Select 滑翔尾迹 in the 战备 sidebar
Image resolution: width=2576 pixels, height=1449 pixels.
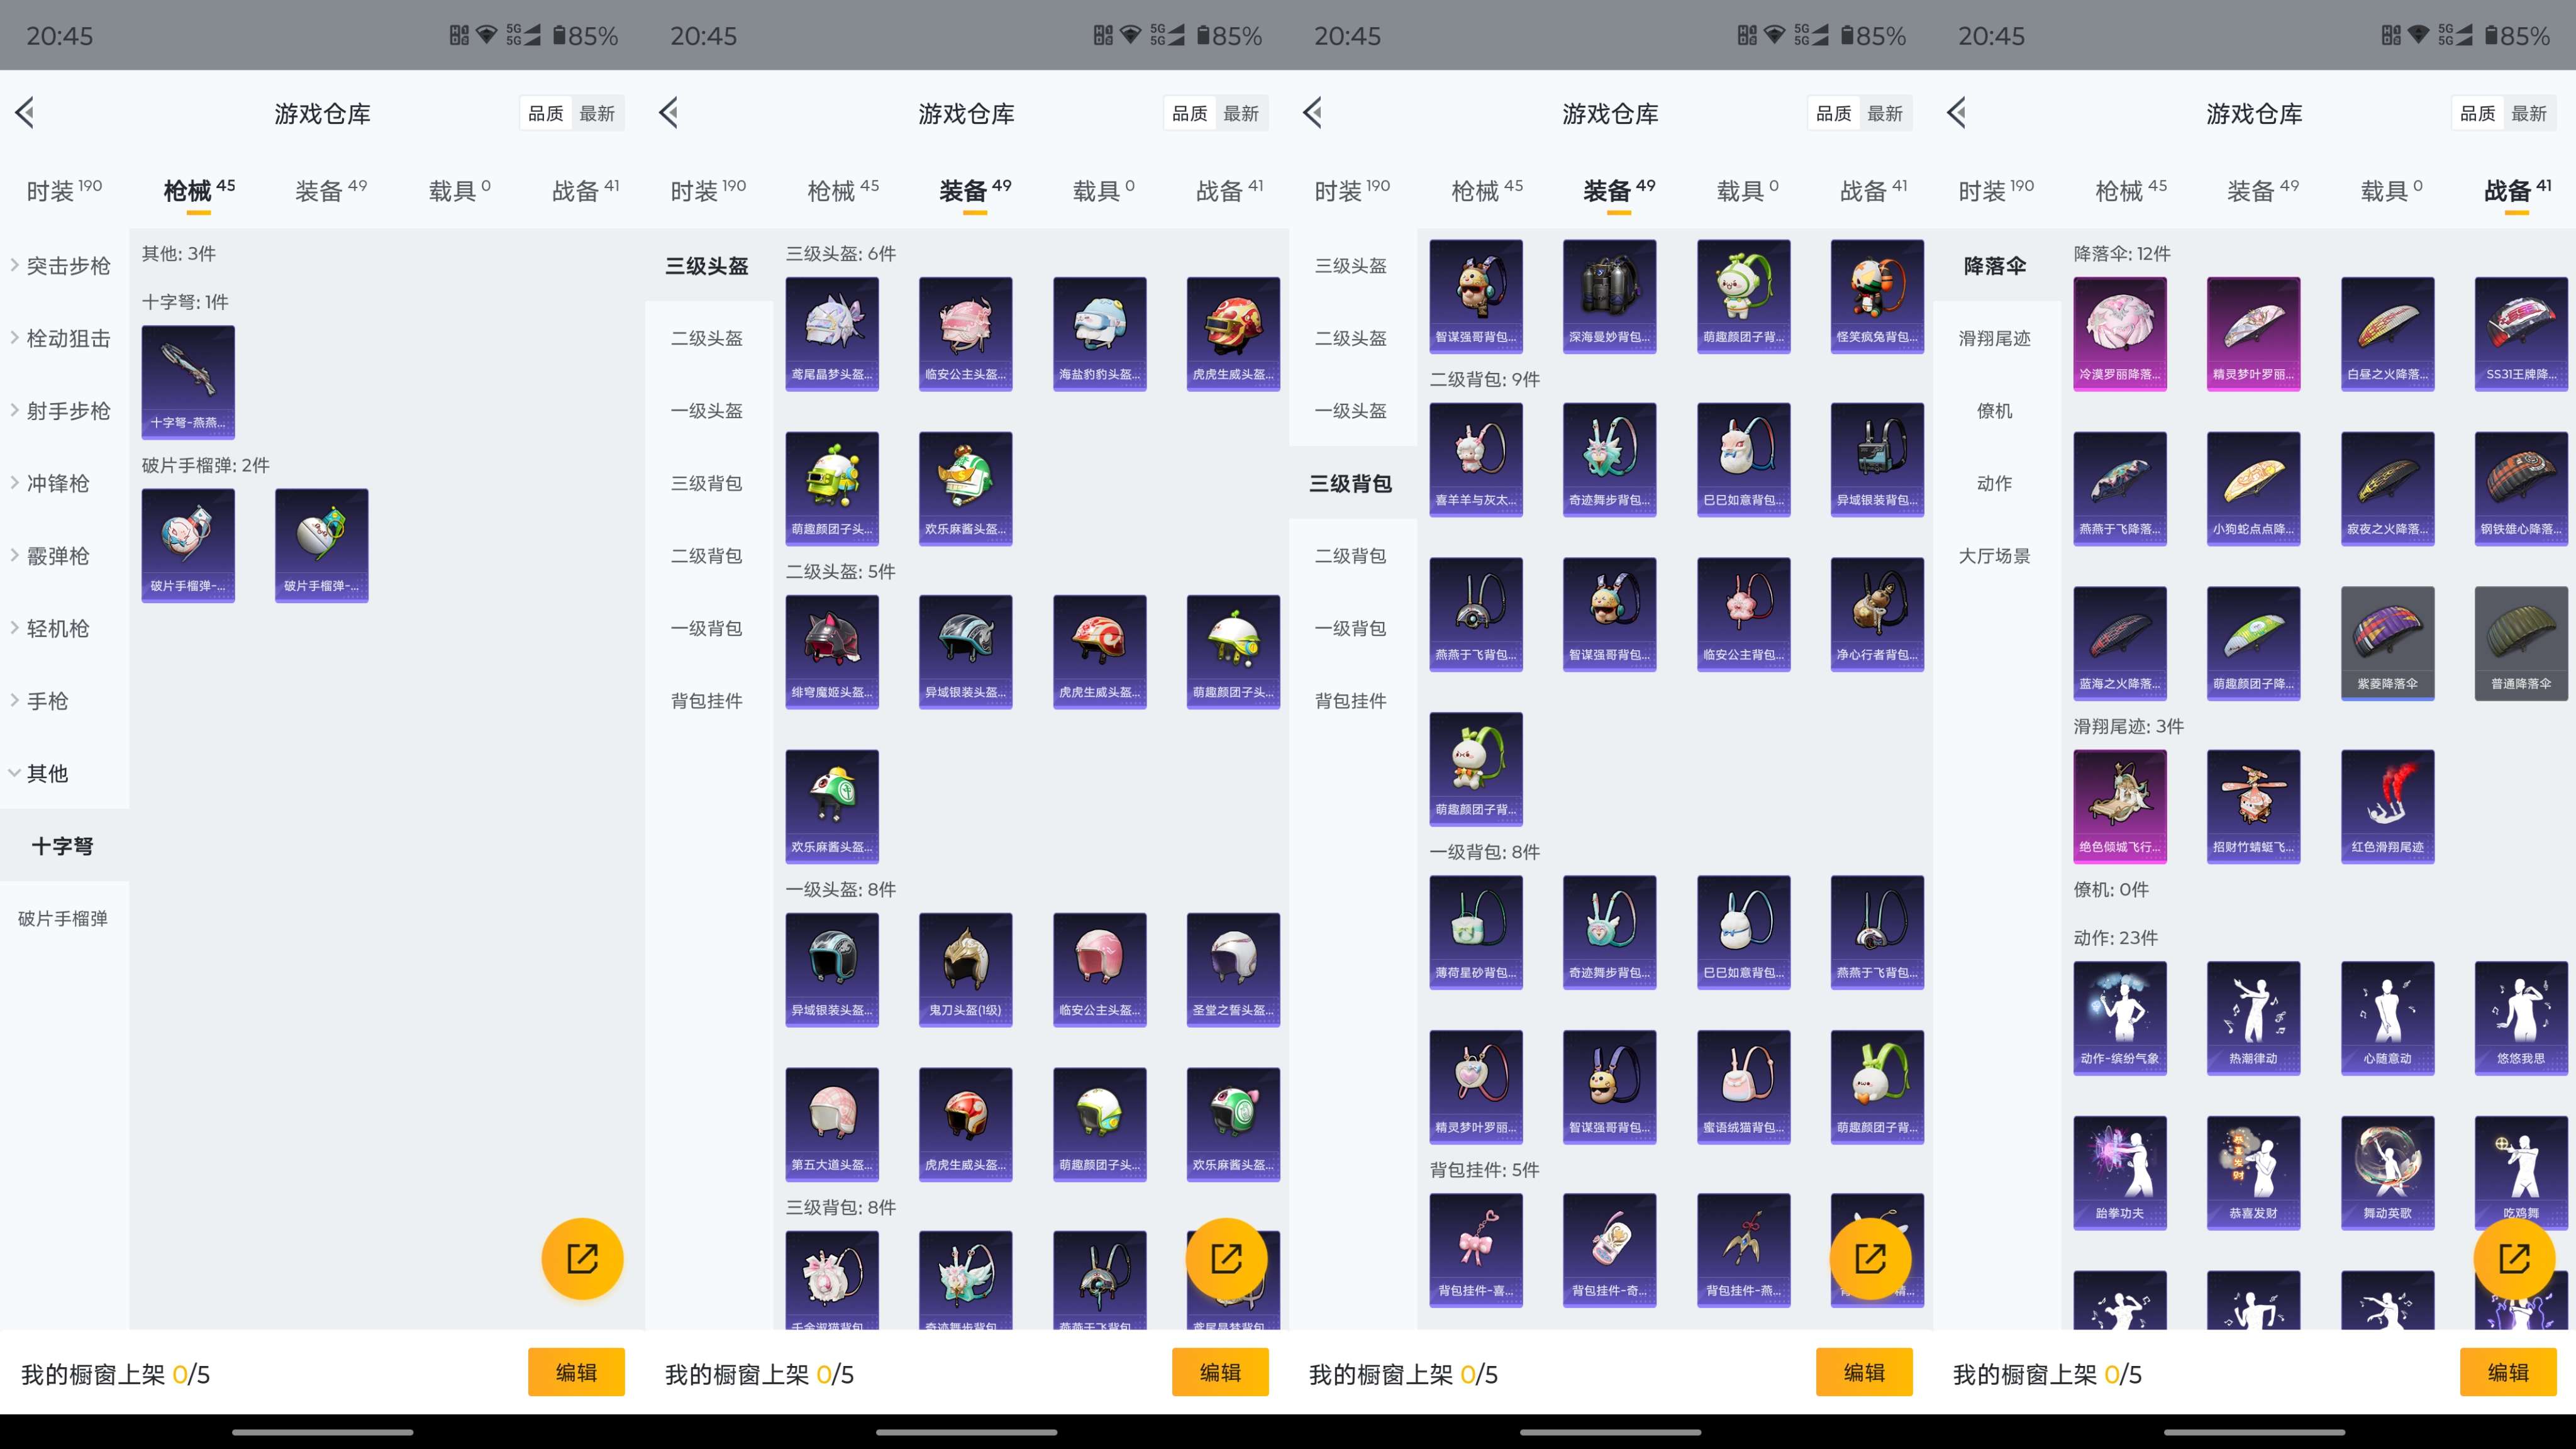pos(1996,338)
